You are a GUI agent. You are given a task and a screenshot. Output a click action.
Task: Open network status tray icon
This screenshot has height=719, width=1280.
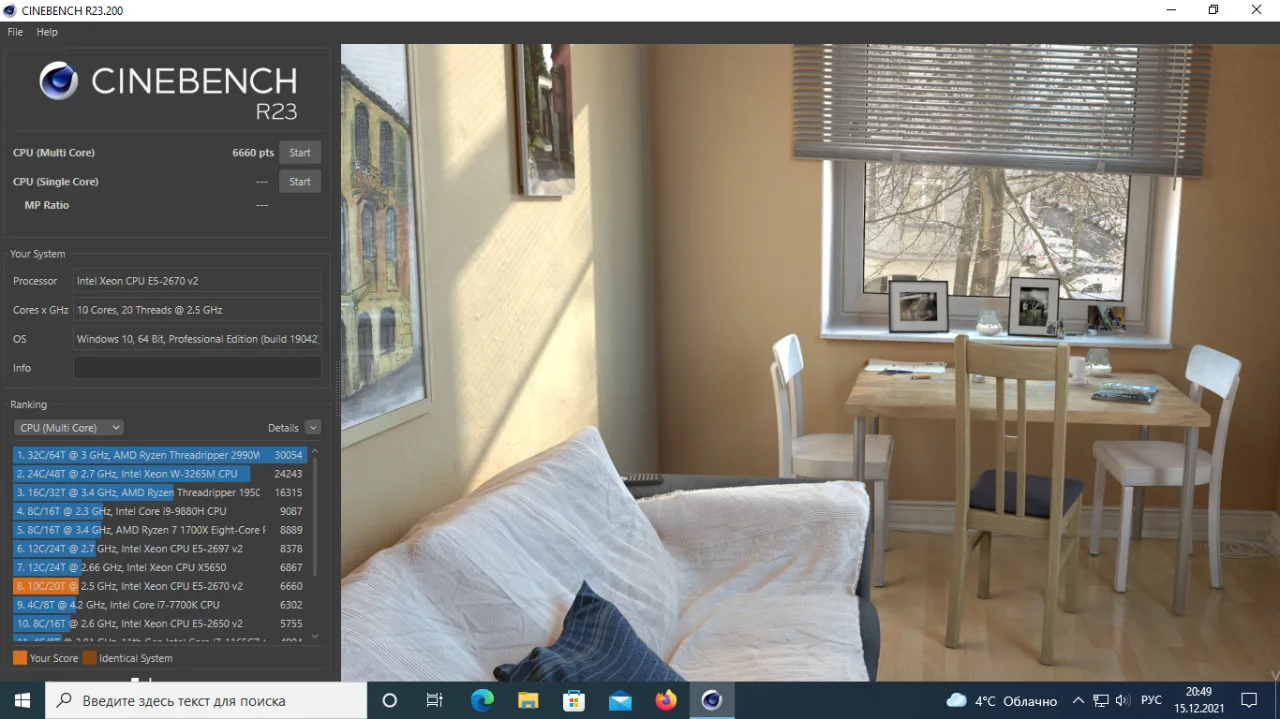click(1100, 700)
